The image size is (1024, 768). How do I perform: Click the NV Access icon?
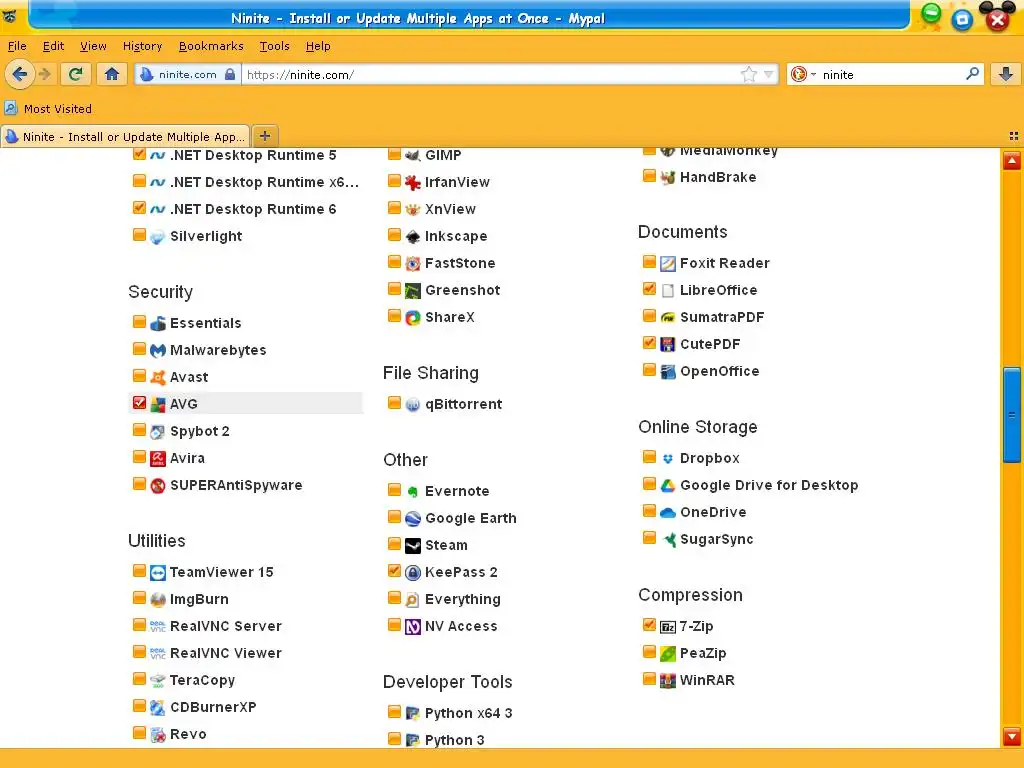pyautogui.click(x=412, y=627)
